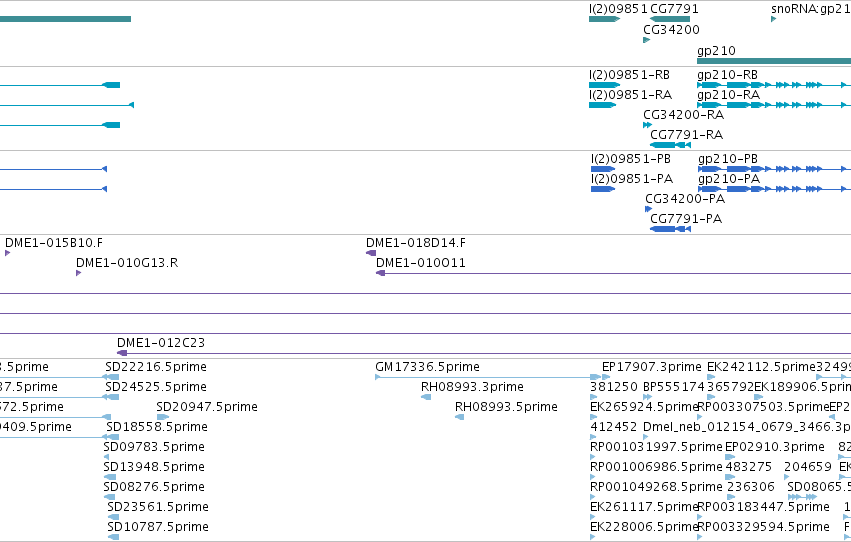Click the RH08993.3prime EST glyph
This screenshot has width=851, height=542.
426,397
